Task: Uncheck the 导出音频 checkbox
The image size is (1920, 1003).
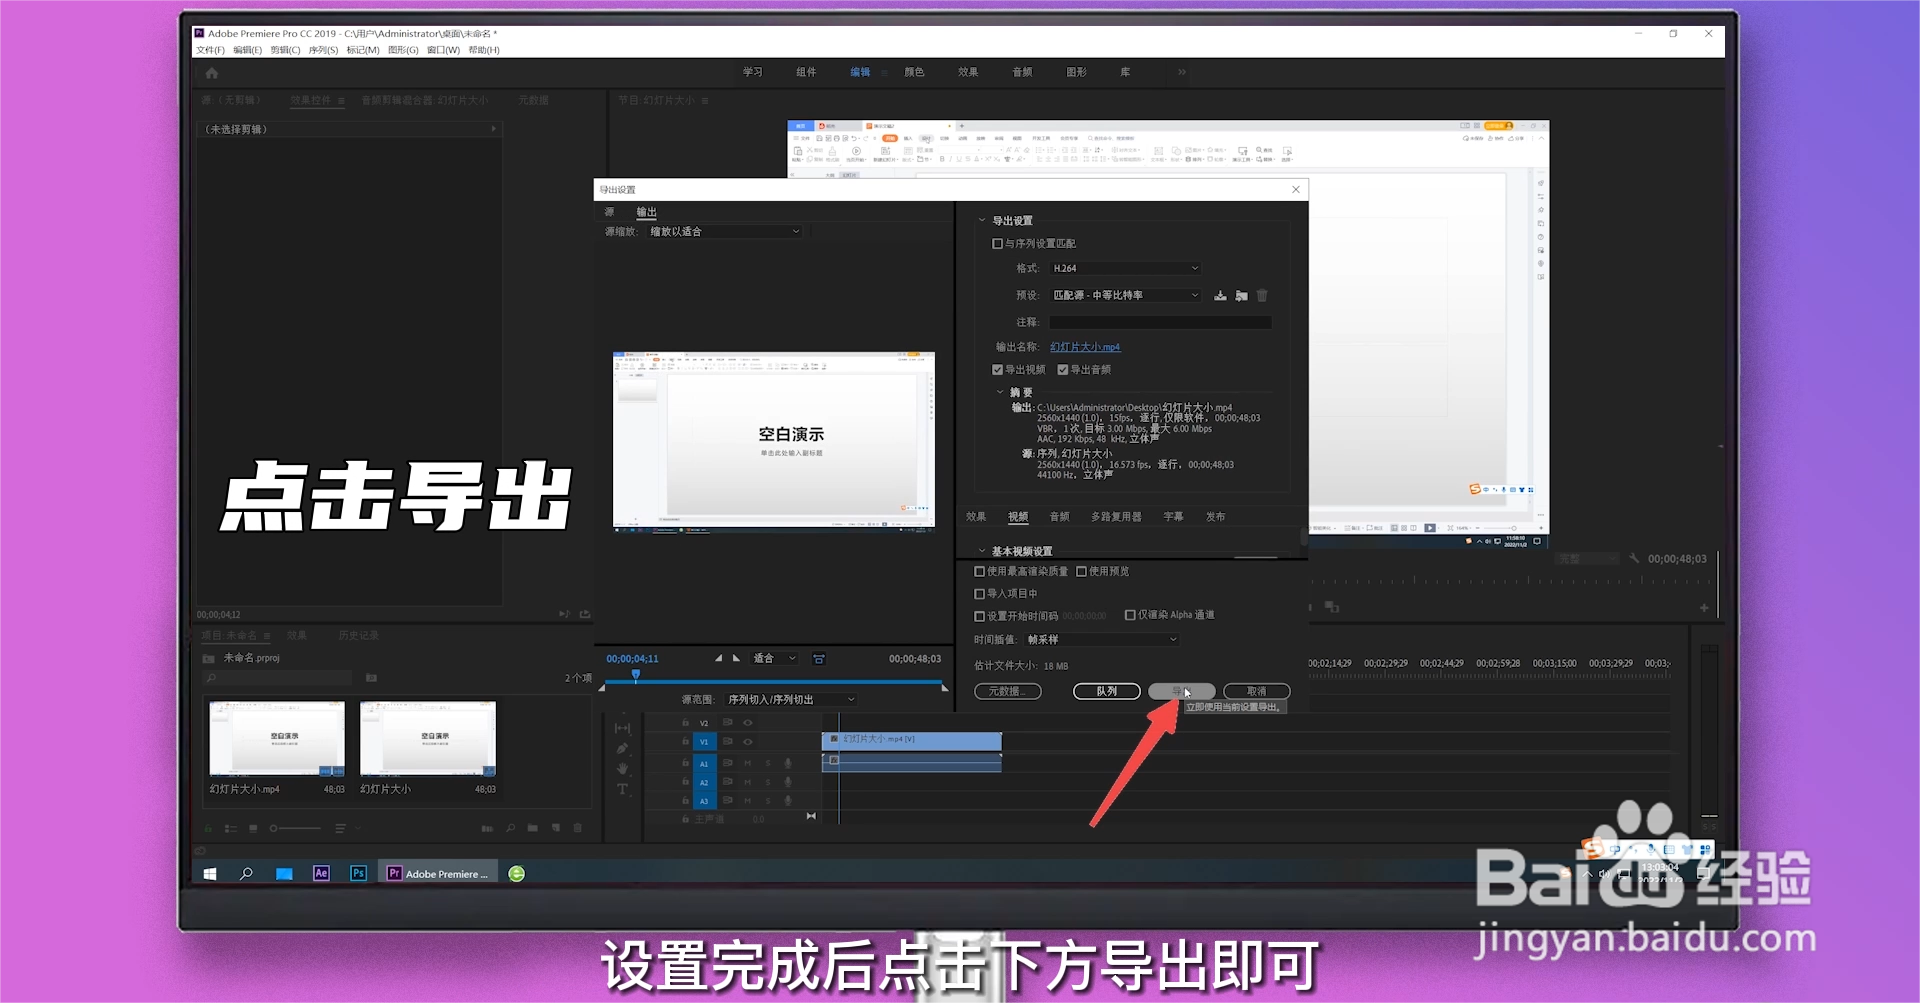Action: pyautogui.click(x=1063, y=369)
